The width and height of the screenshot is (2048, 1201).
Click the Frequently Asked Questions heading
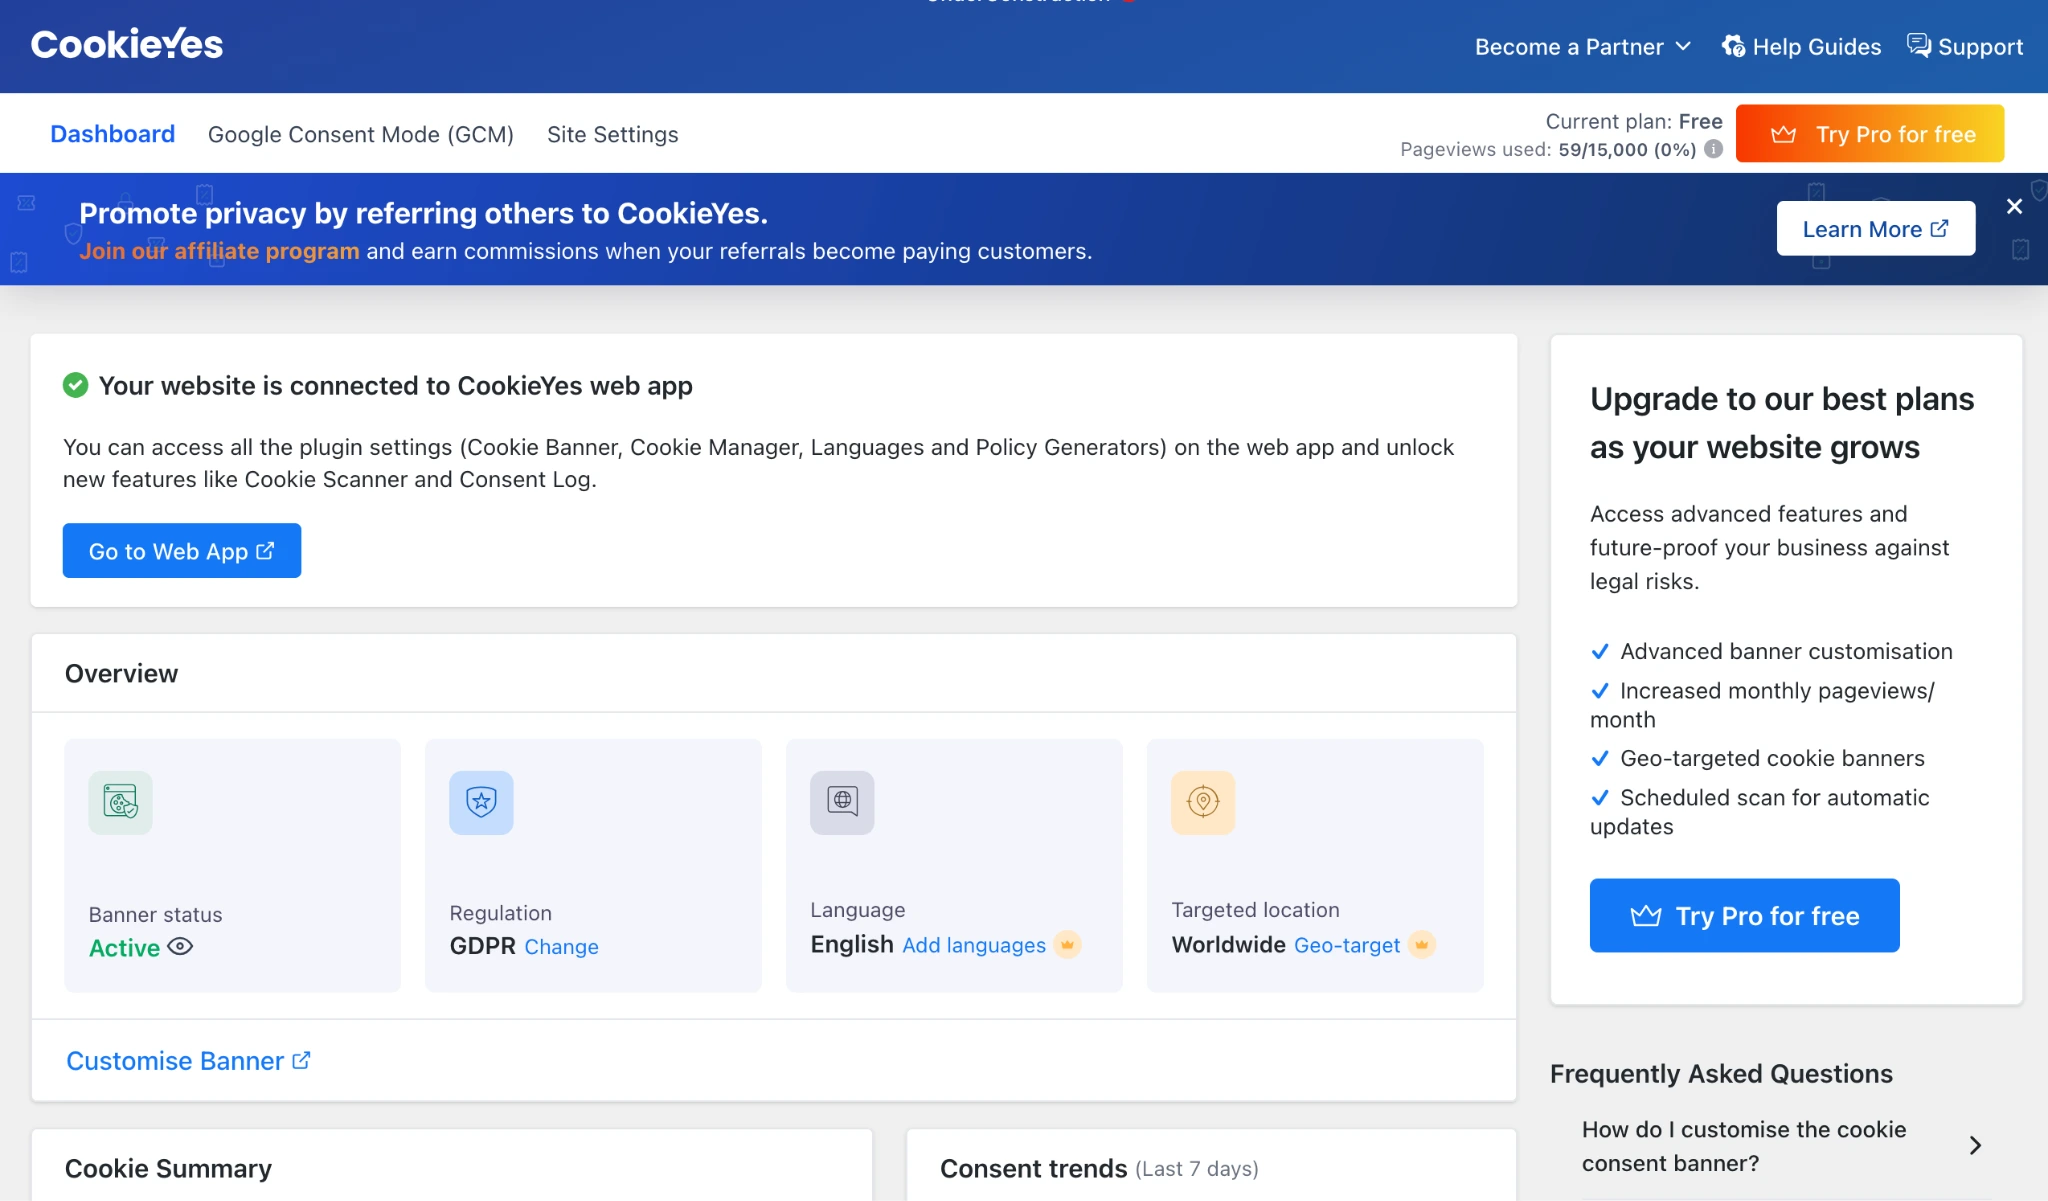click(x=1721, y=1073)
